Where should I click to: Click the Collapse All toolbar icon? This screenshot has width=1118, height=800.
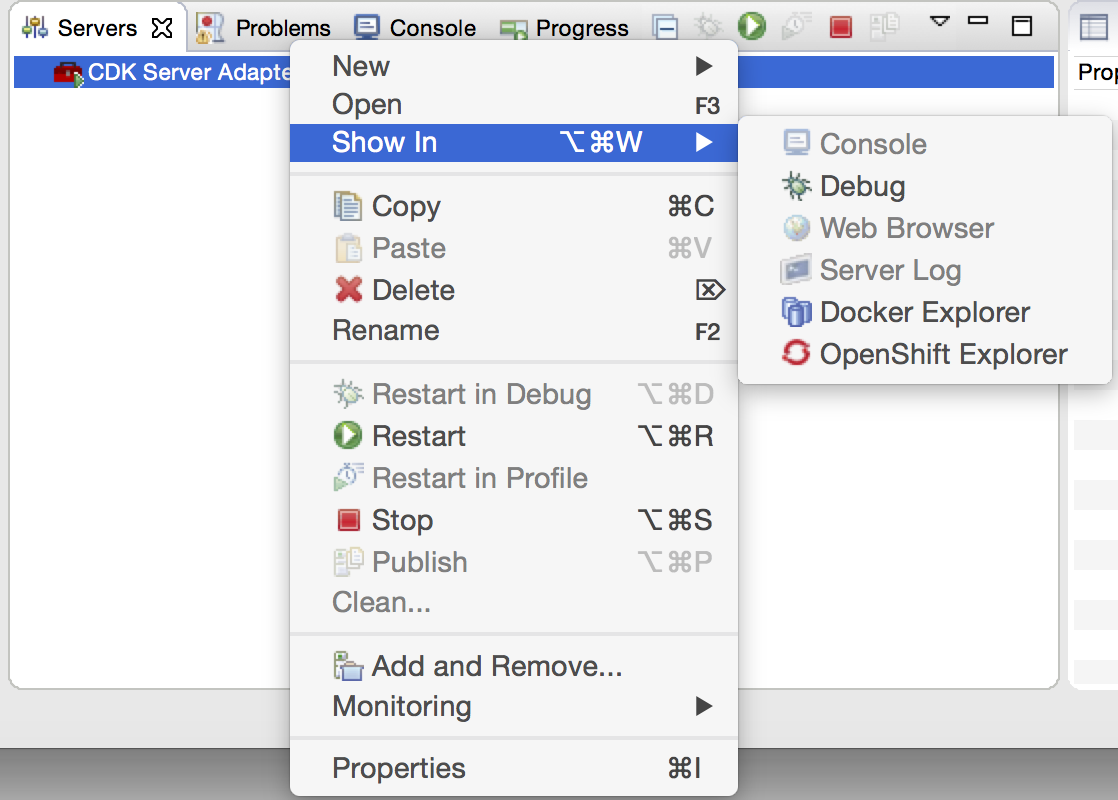[x=667, y=27]
